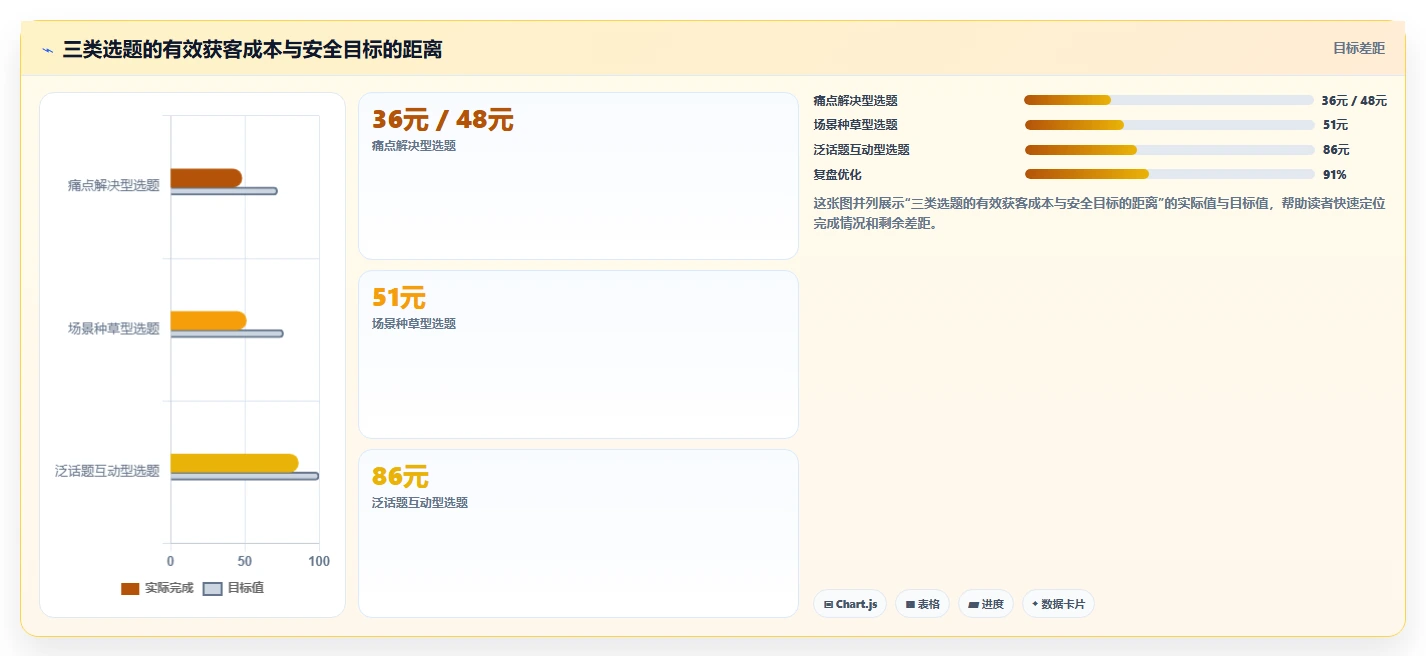Click the orange actual bar for 场景种草型选题

(208, 321)
